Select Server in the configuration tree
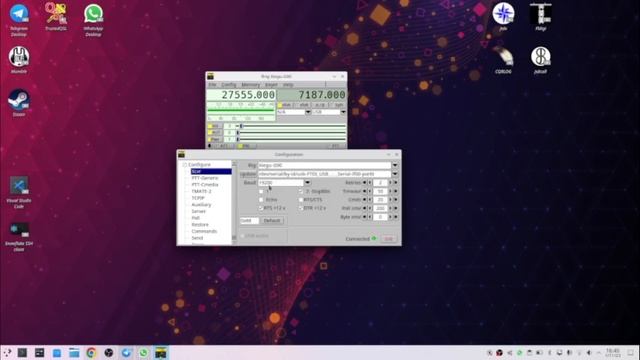This screenshot has width=640, height=360. click(199, 211)
